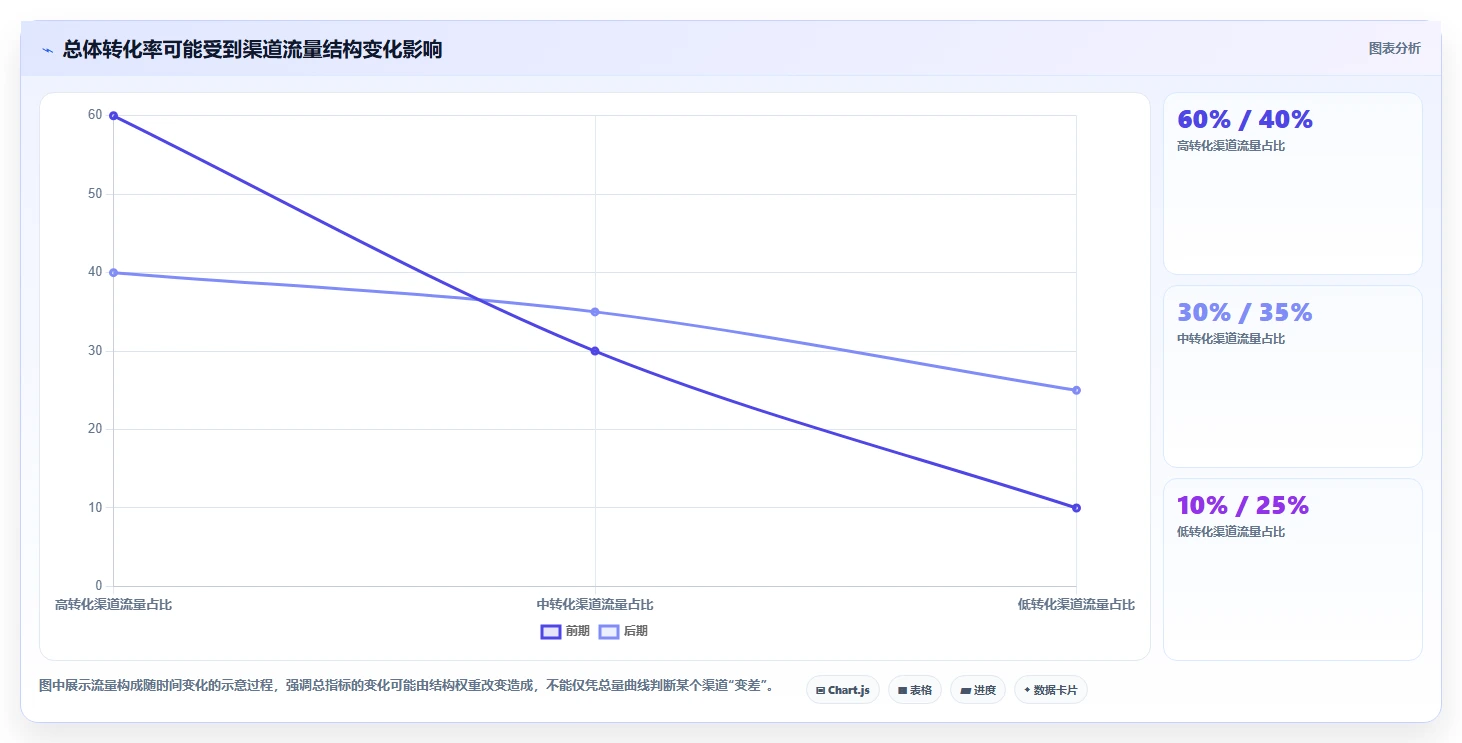The width and height of the screenshot is (1462, 743).
Task: Click the lightning icon before the title
Action: pos(47,50)
